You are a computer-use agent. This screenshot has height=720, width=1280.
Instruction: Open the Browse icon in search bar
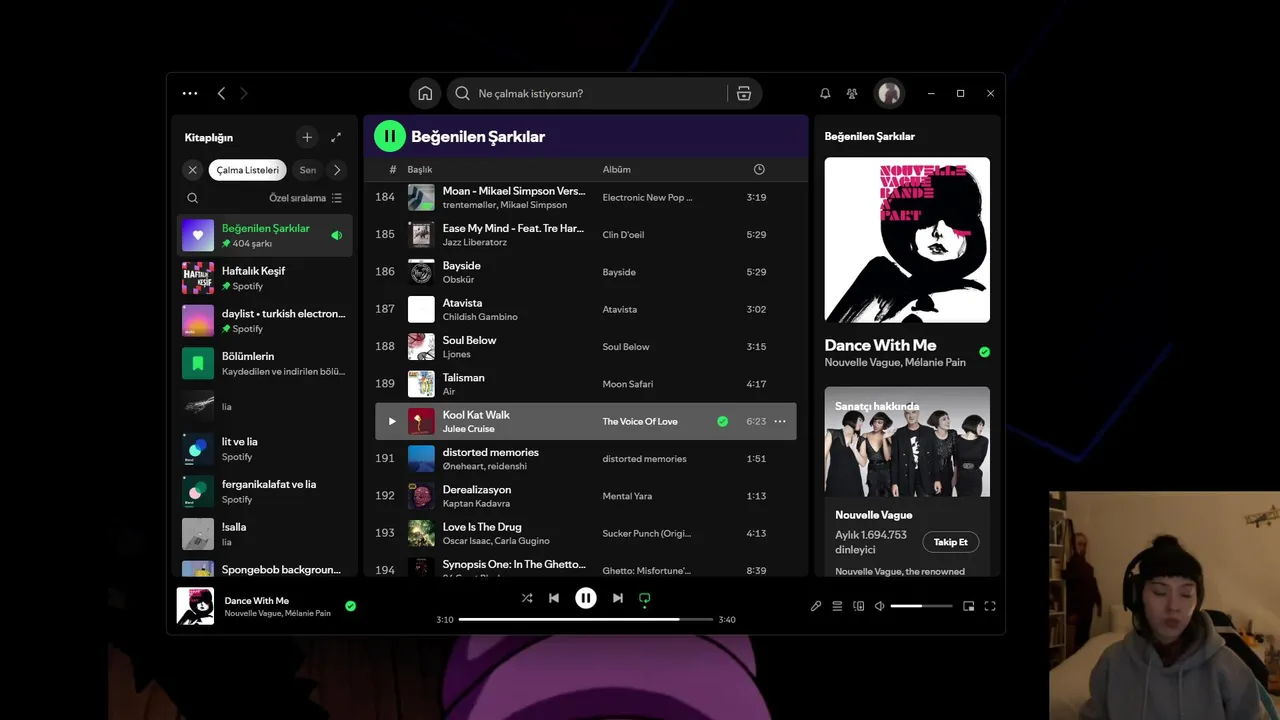click(x=744, y=93)
